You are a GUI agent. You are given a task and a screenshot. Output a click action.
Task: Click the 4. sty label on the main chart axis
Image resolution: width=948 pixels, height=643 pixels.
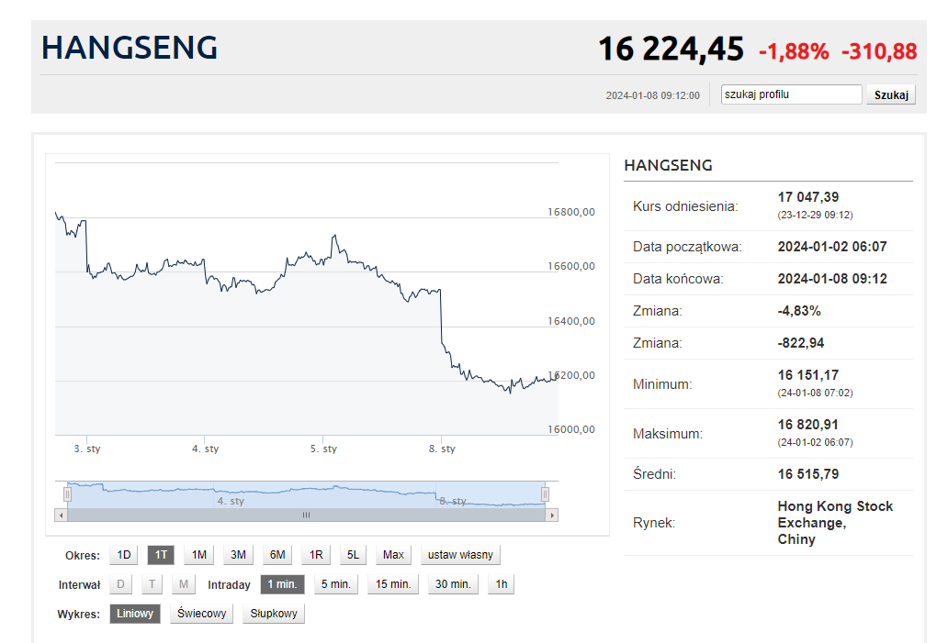[x=206, y=448]
